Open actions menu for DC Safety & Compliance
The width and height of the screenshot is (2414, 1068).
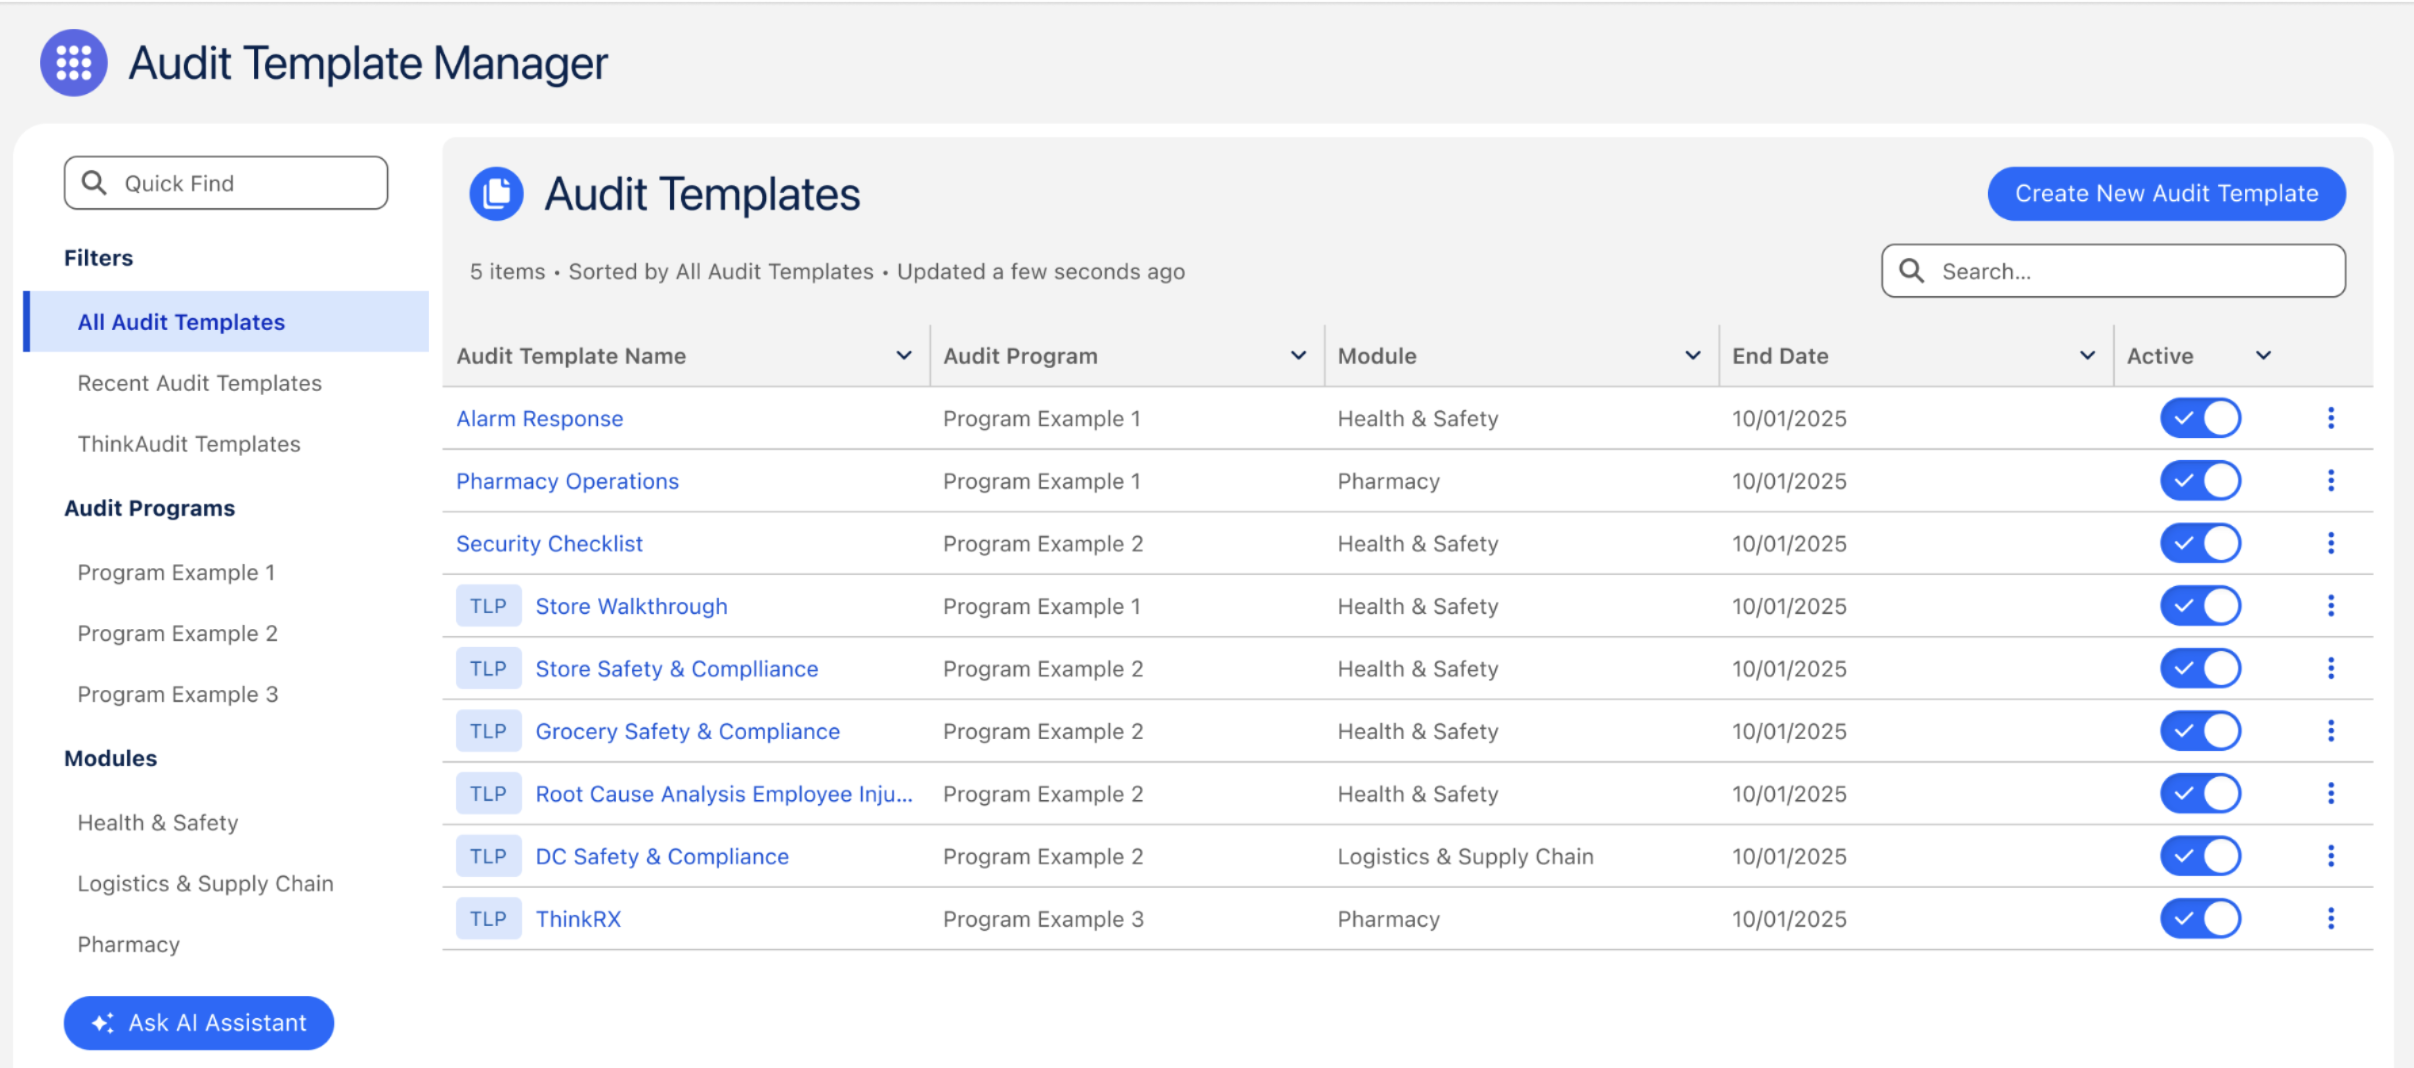pyautogui.click(x=2330, y=856)
